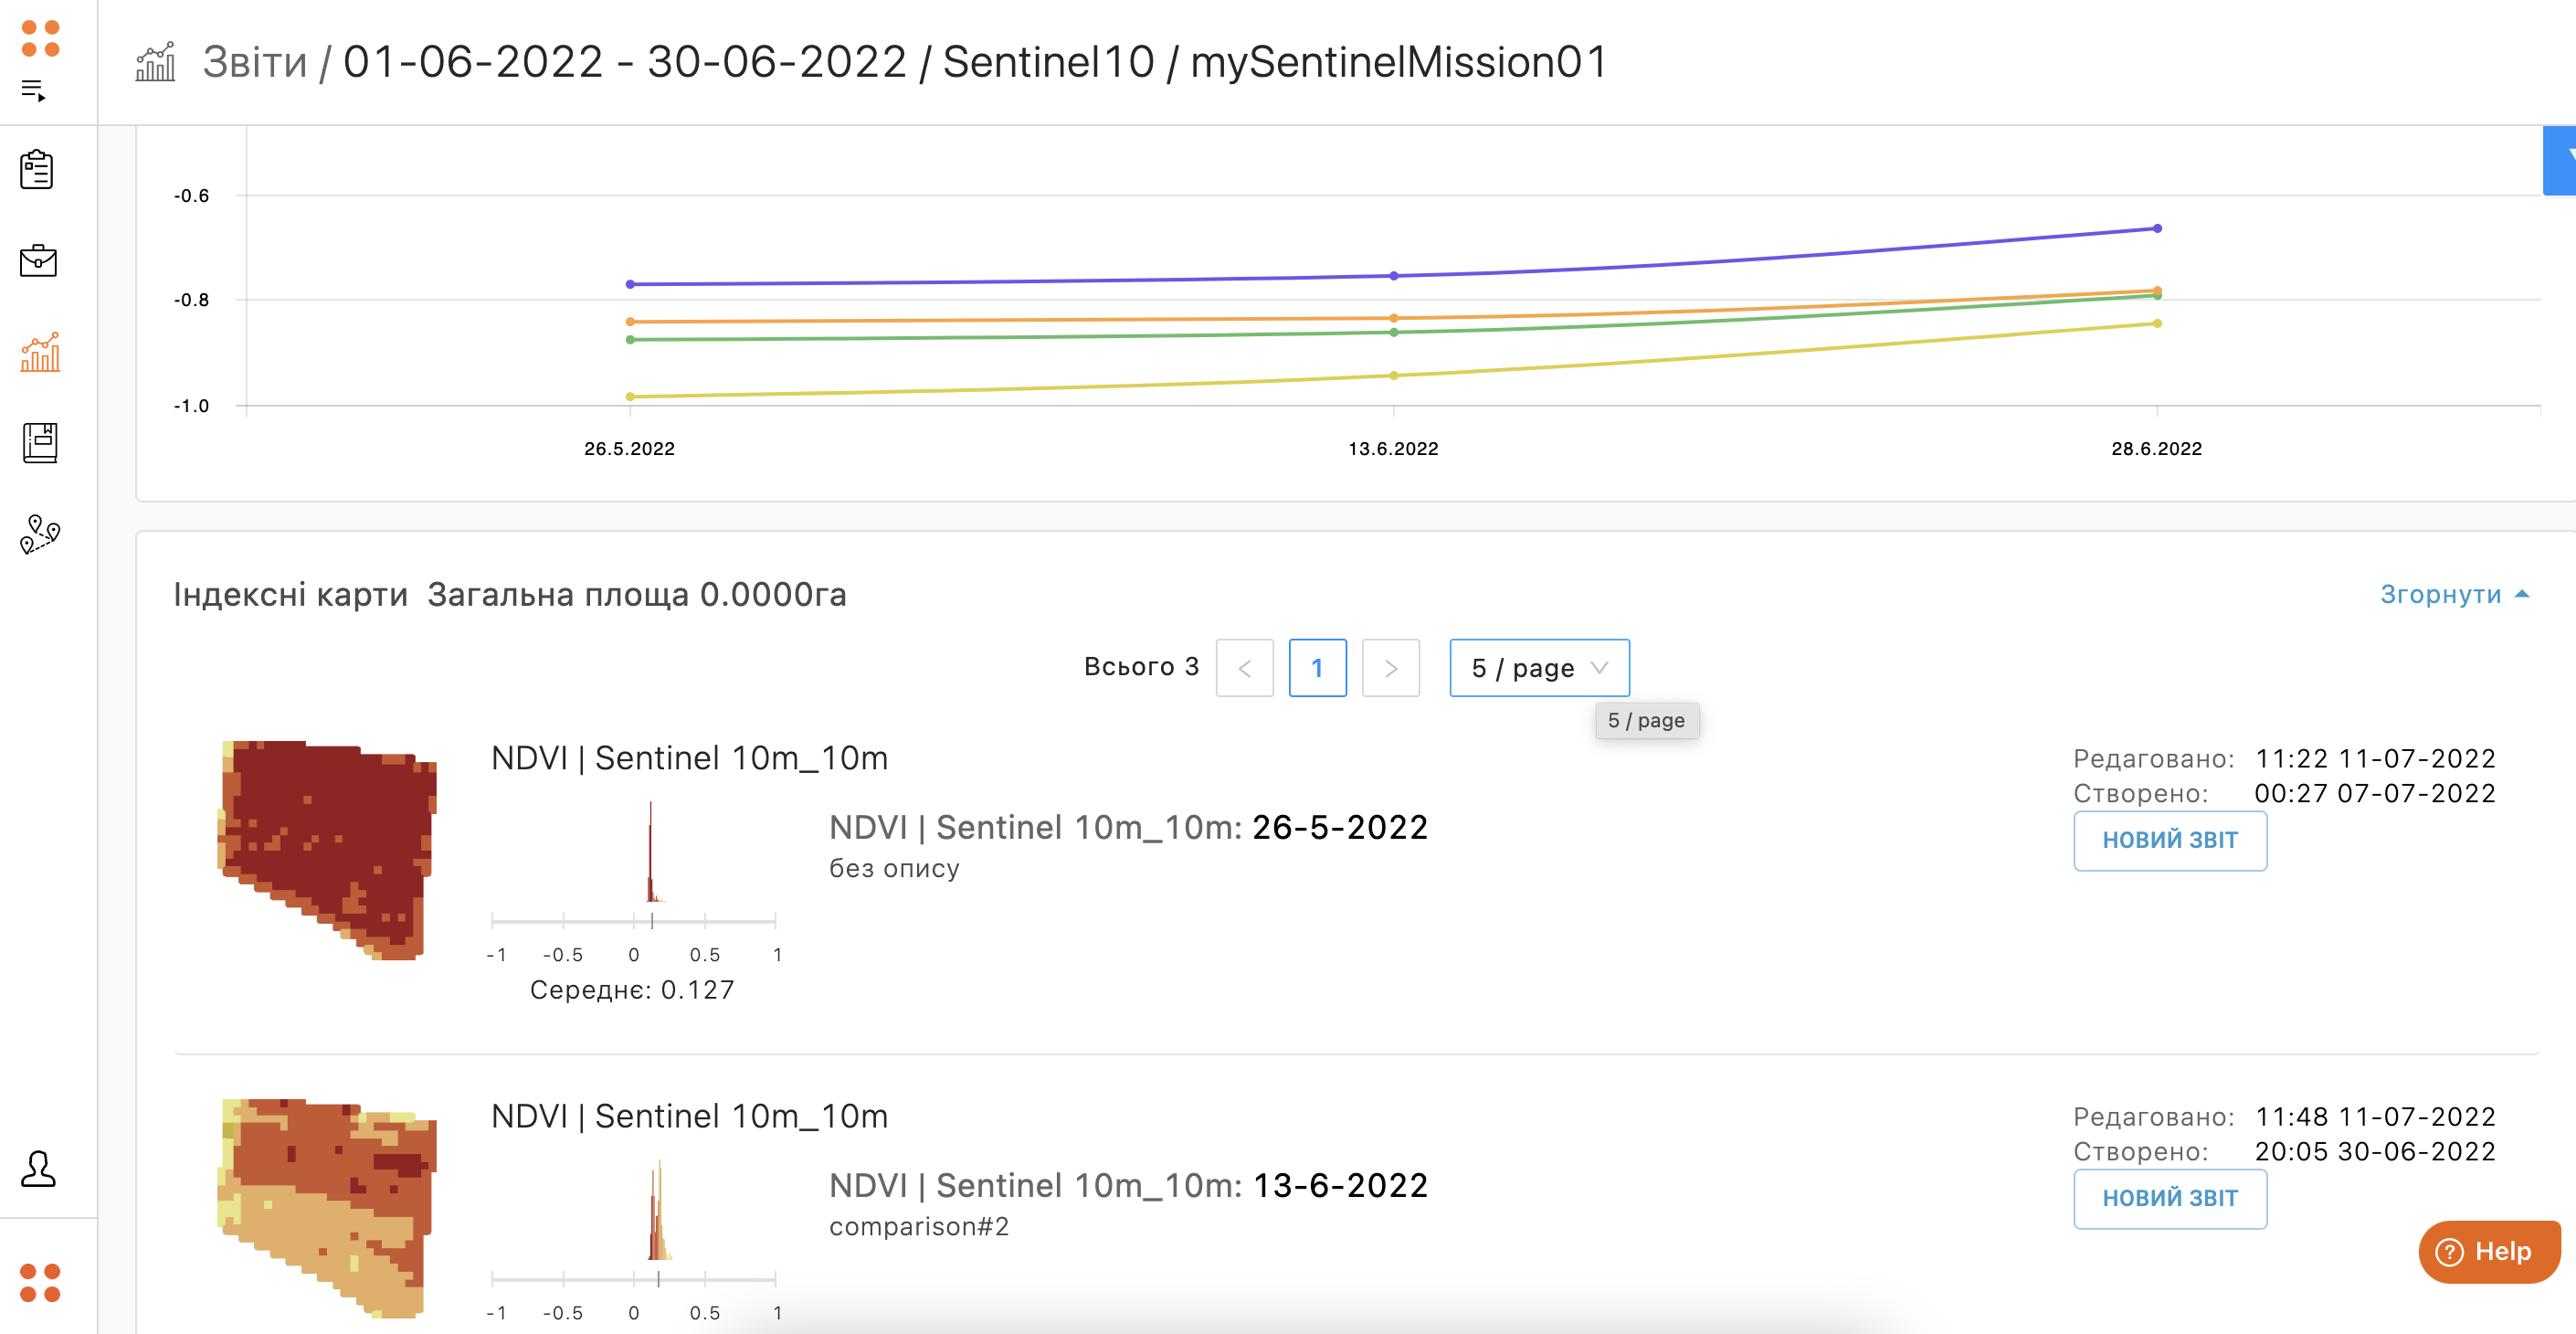Expand the sidebar menu toggle icon
The width and height of the screenshot is (2576, 1334).
click(x=33, y=91)
